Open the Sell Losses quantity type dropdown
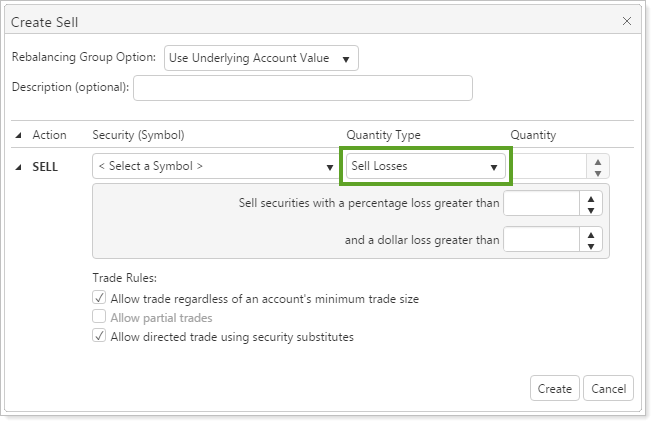 pos(426,166)
